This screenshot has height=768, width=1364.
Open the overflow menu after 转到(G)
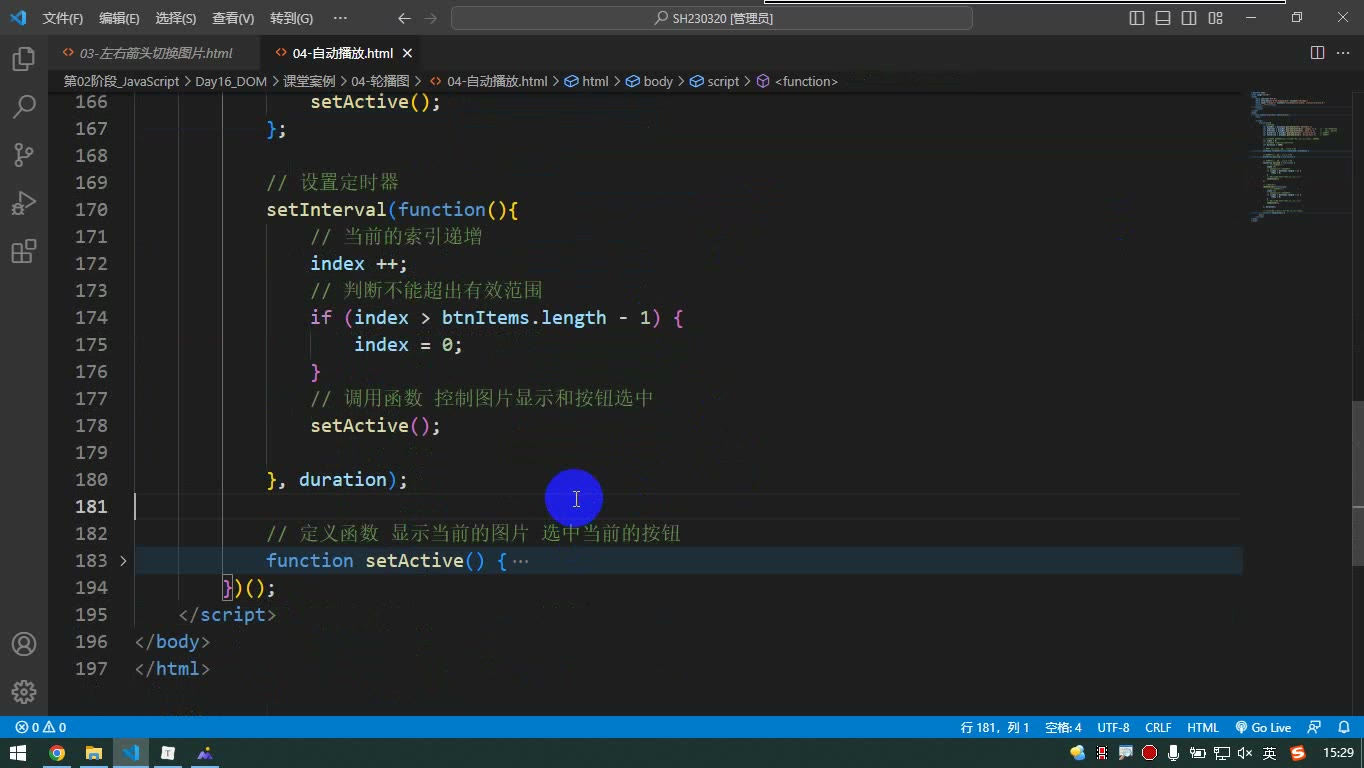tap(340, 18)
